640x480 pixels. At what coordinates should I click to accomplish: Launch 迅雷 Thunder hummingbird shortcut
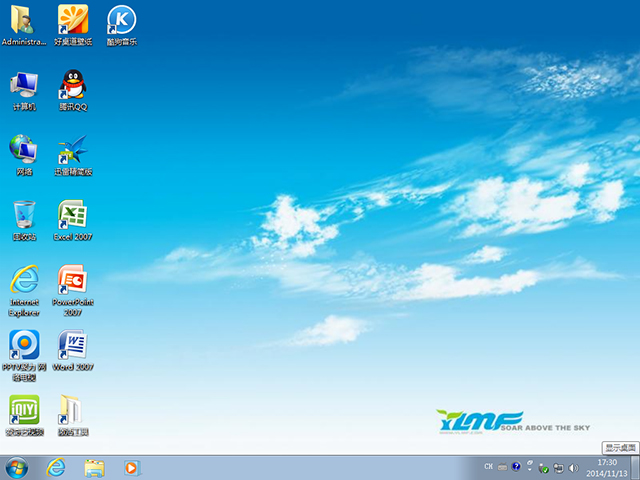point(72,150)
